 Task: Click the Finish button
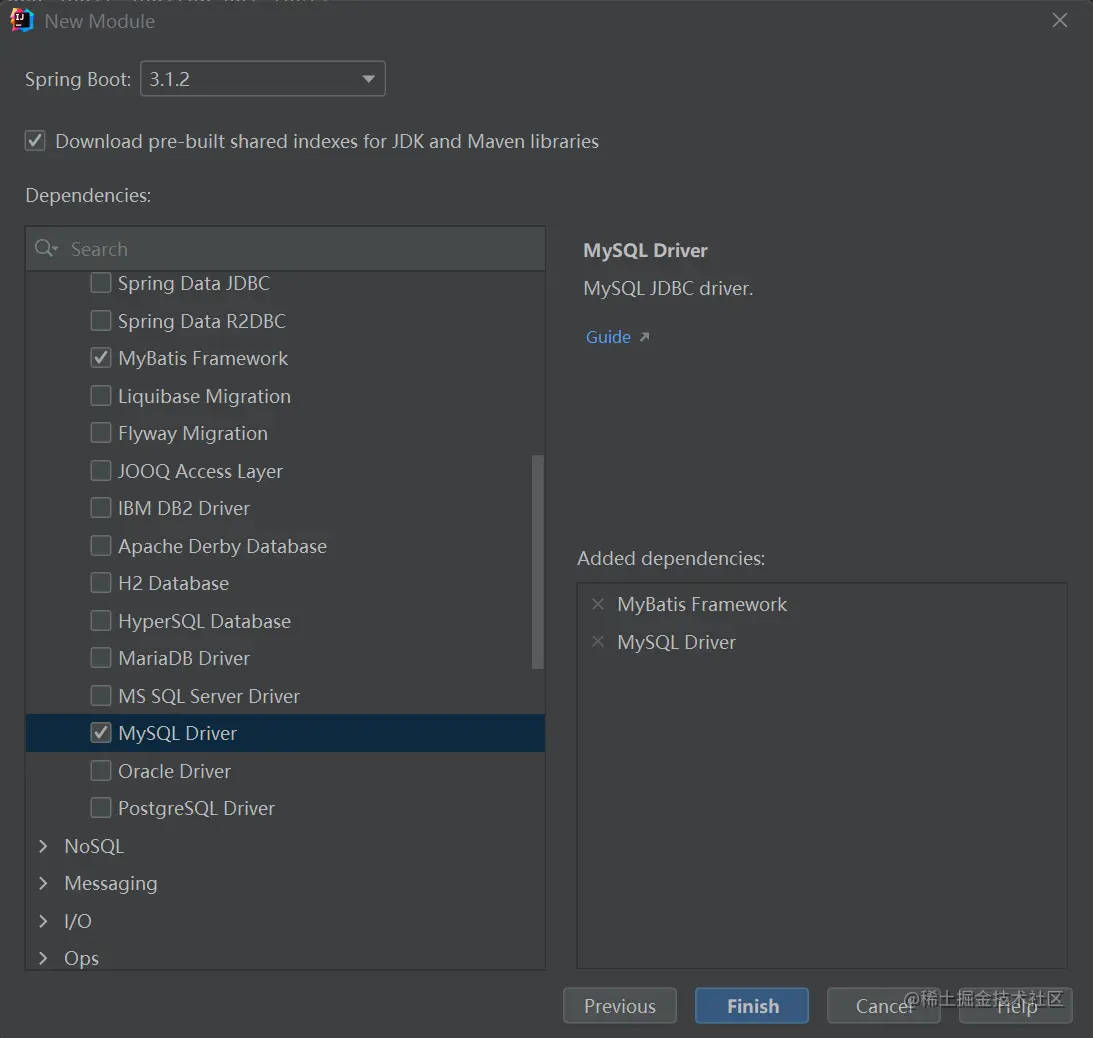(x=752, y=1006)
